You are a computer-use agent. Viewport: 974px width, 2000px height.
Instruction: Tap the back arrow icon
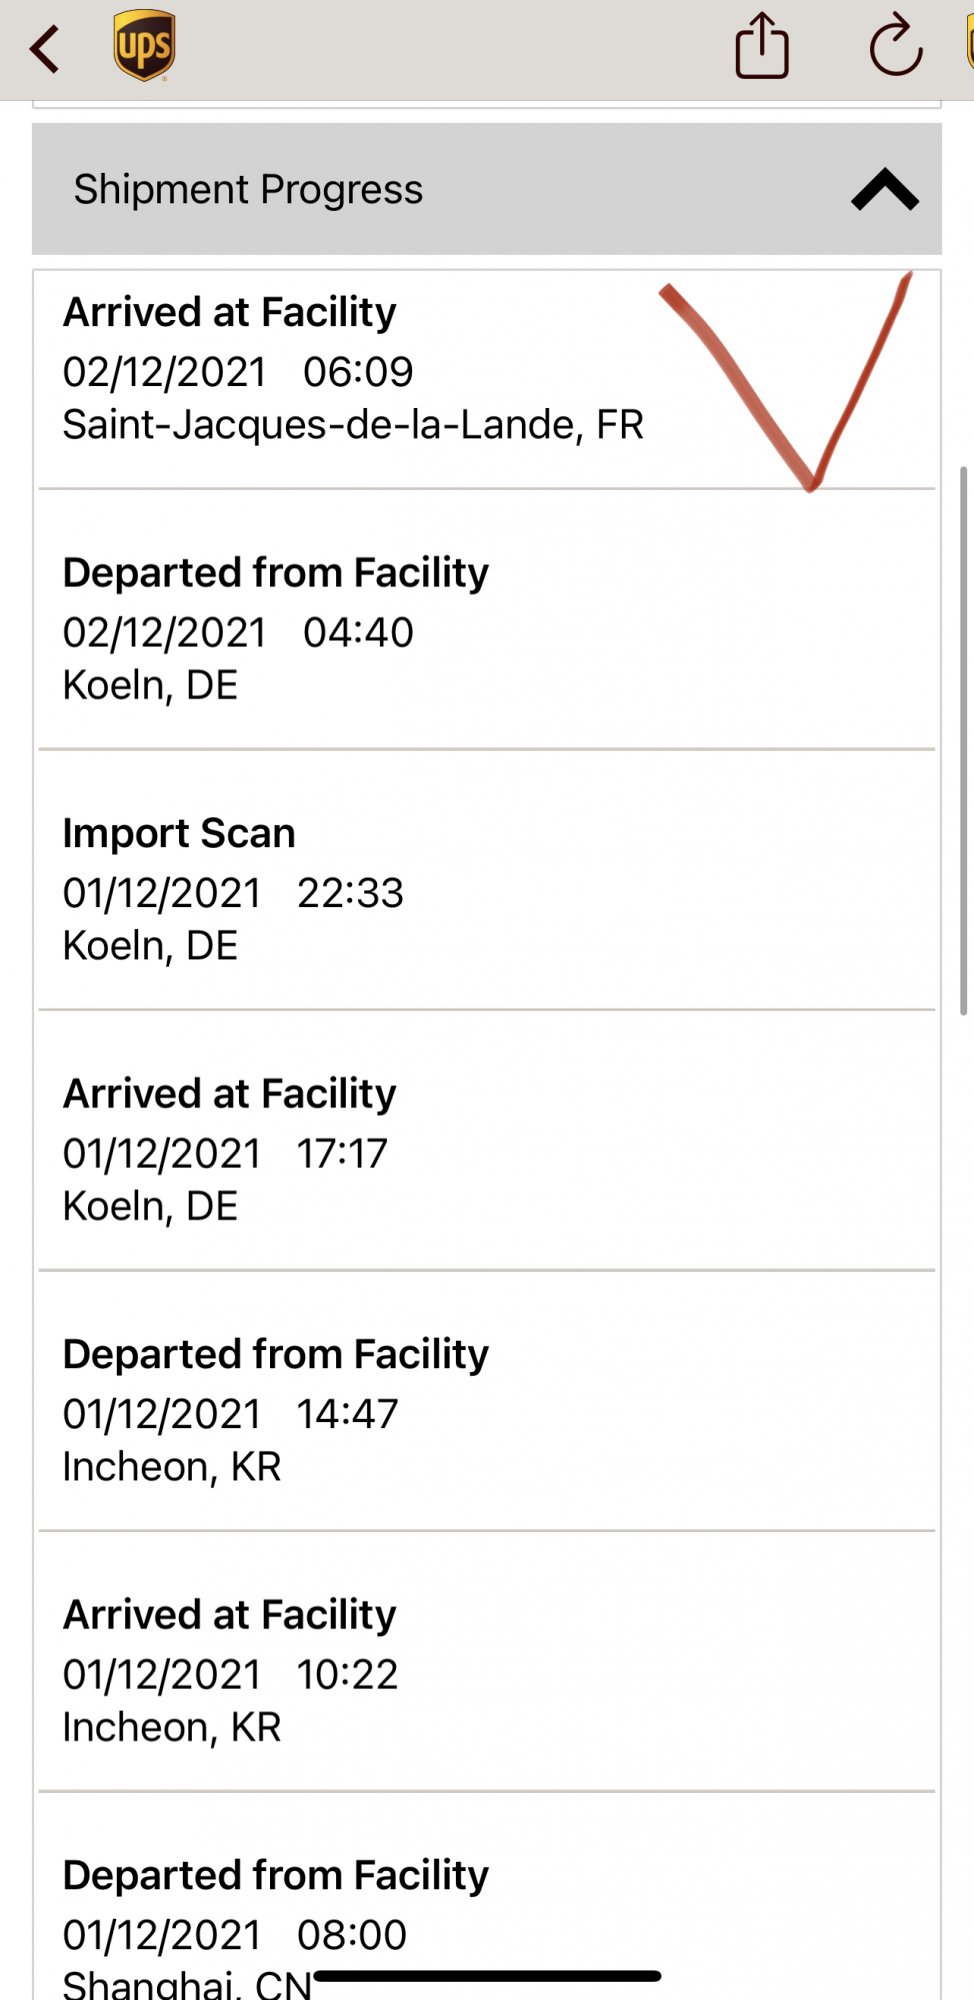pyautogui.click(x=45, y=48)
